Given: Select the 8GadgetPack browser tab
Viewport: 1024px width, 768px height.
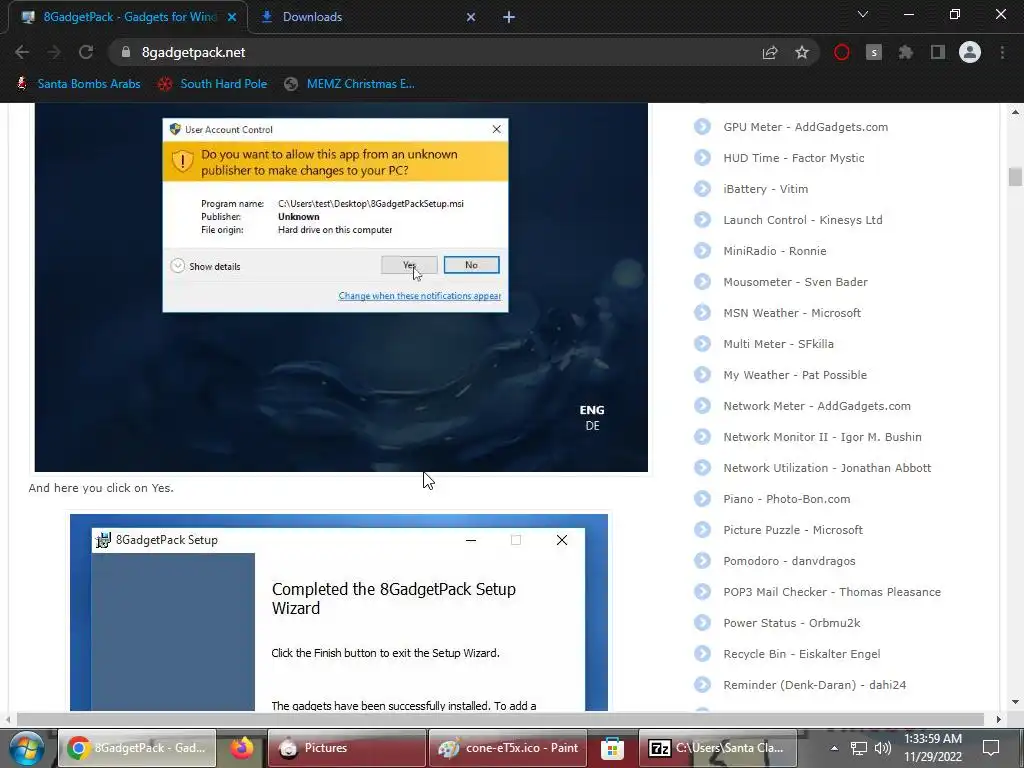Looking at the screenshot, I should coord(129,17).
